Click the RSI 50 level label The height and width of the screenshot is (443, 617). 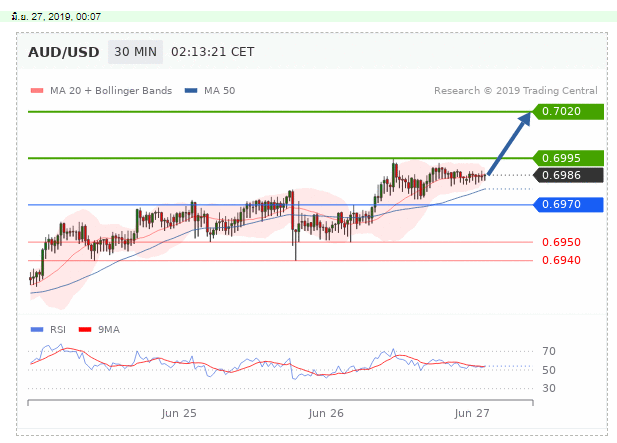[549, 370]
